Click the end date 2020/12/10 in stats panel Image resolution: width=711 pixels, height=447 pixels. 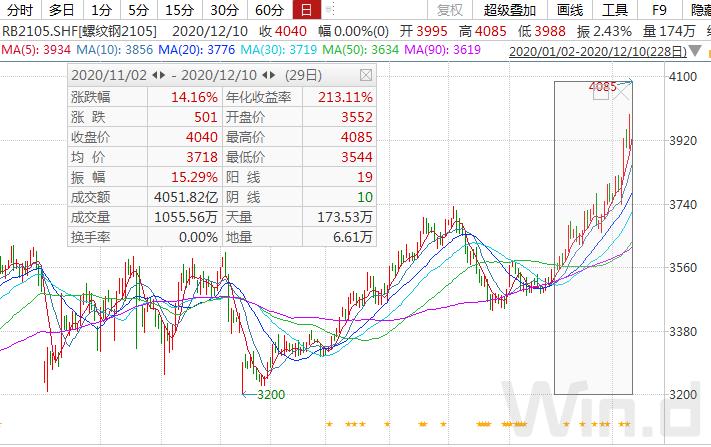(219, 75)
